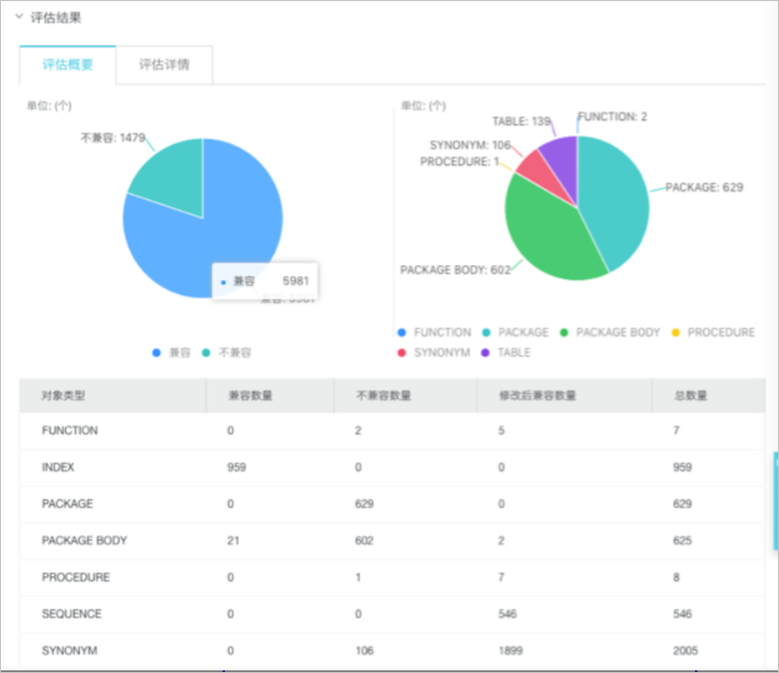
Task: Toggle the 兼容 legend item
Action: click(171, 353)
